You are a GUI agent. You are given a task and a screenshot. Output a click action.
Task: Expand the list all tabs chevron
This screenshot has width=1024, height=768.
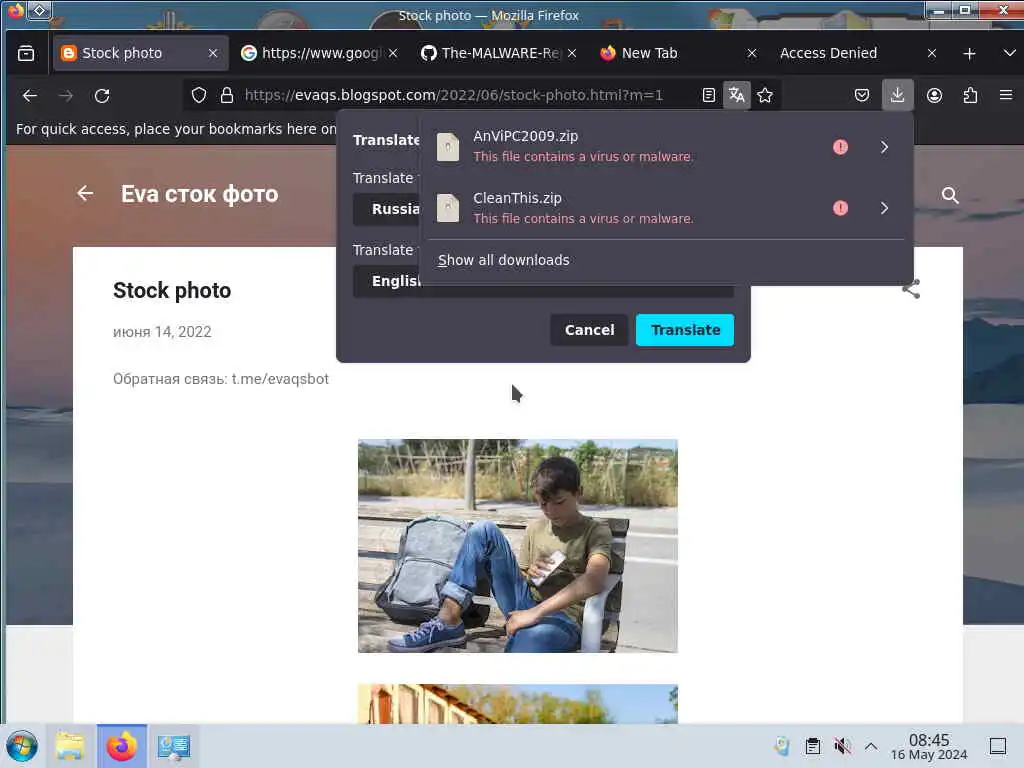1009,54
